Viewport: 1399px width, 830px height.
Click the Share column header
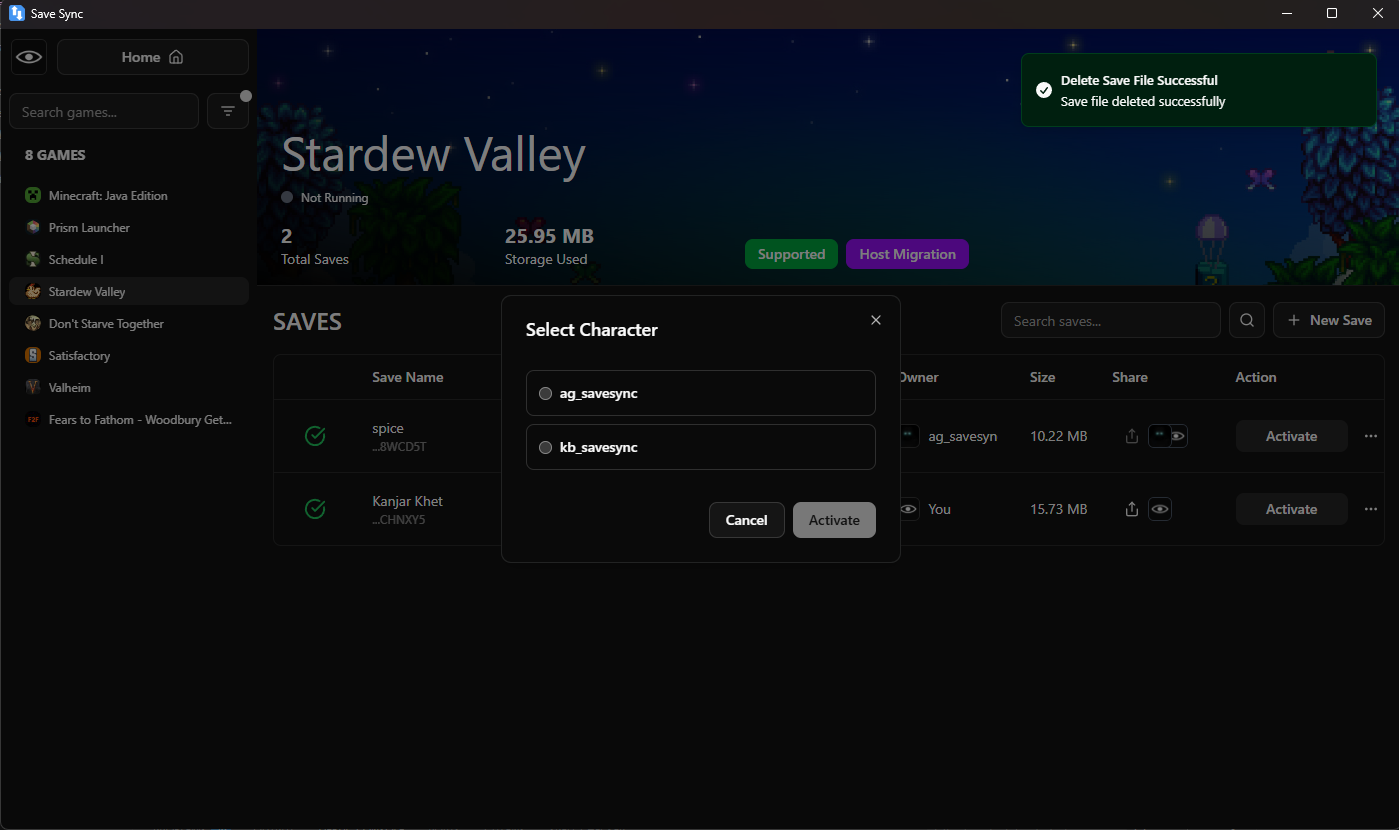click(1130, 377)
